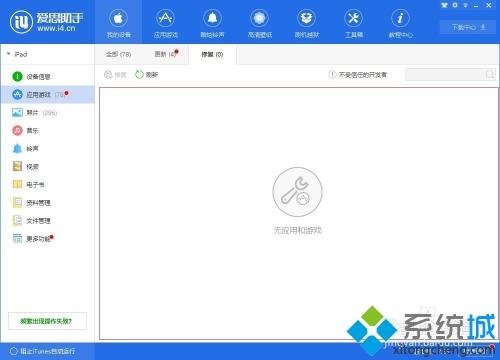The height and width of the screenshot is (360, 500).
Task: Toggle Block iTunes auto-run (阻止iTunes自动运行) option
Action: (x=43, y=351)
